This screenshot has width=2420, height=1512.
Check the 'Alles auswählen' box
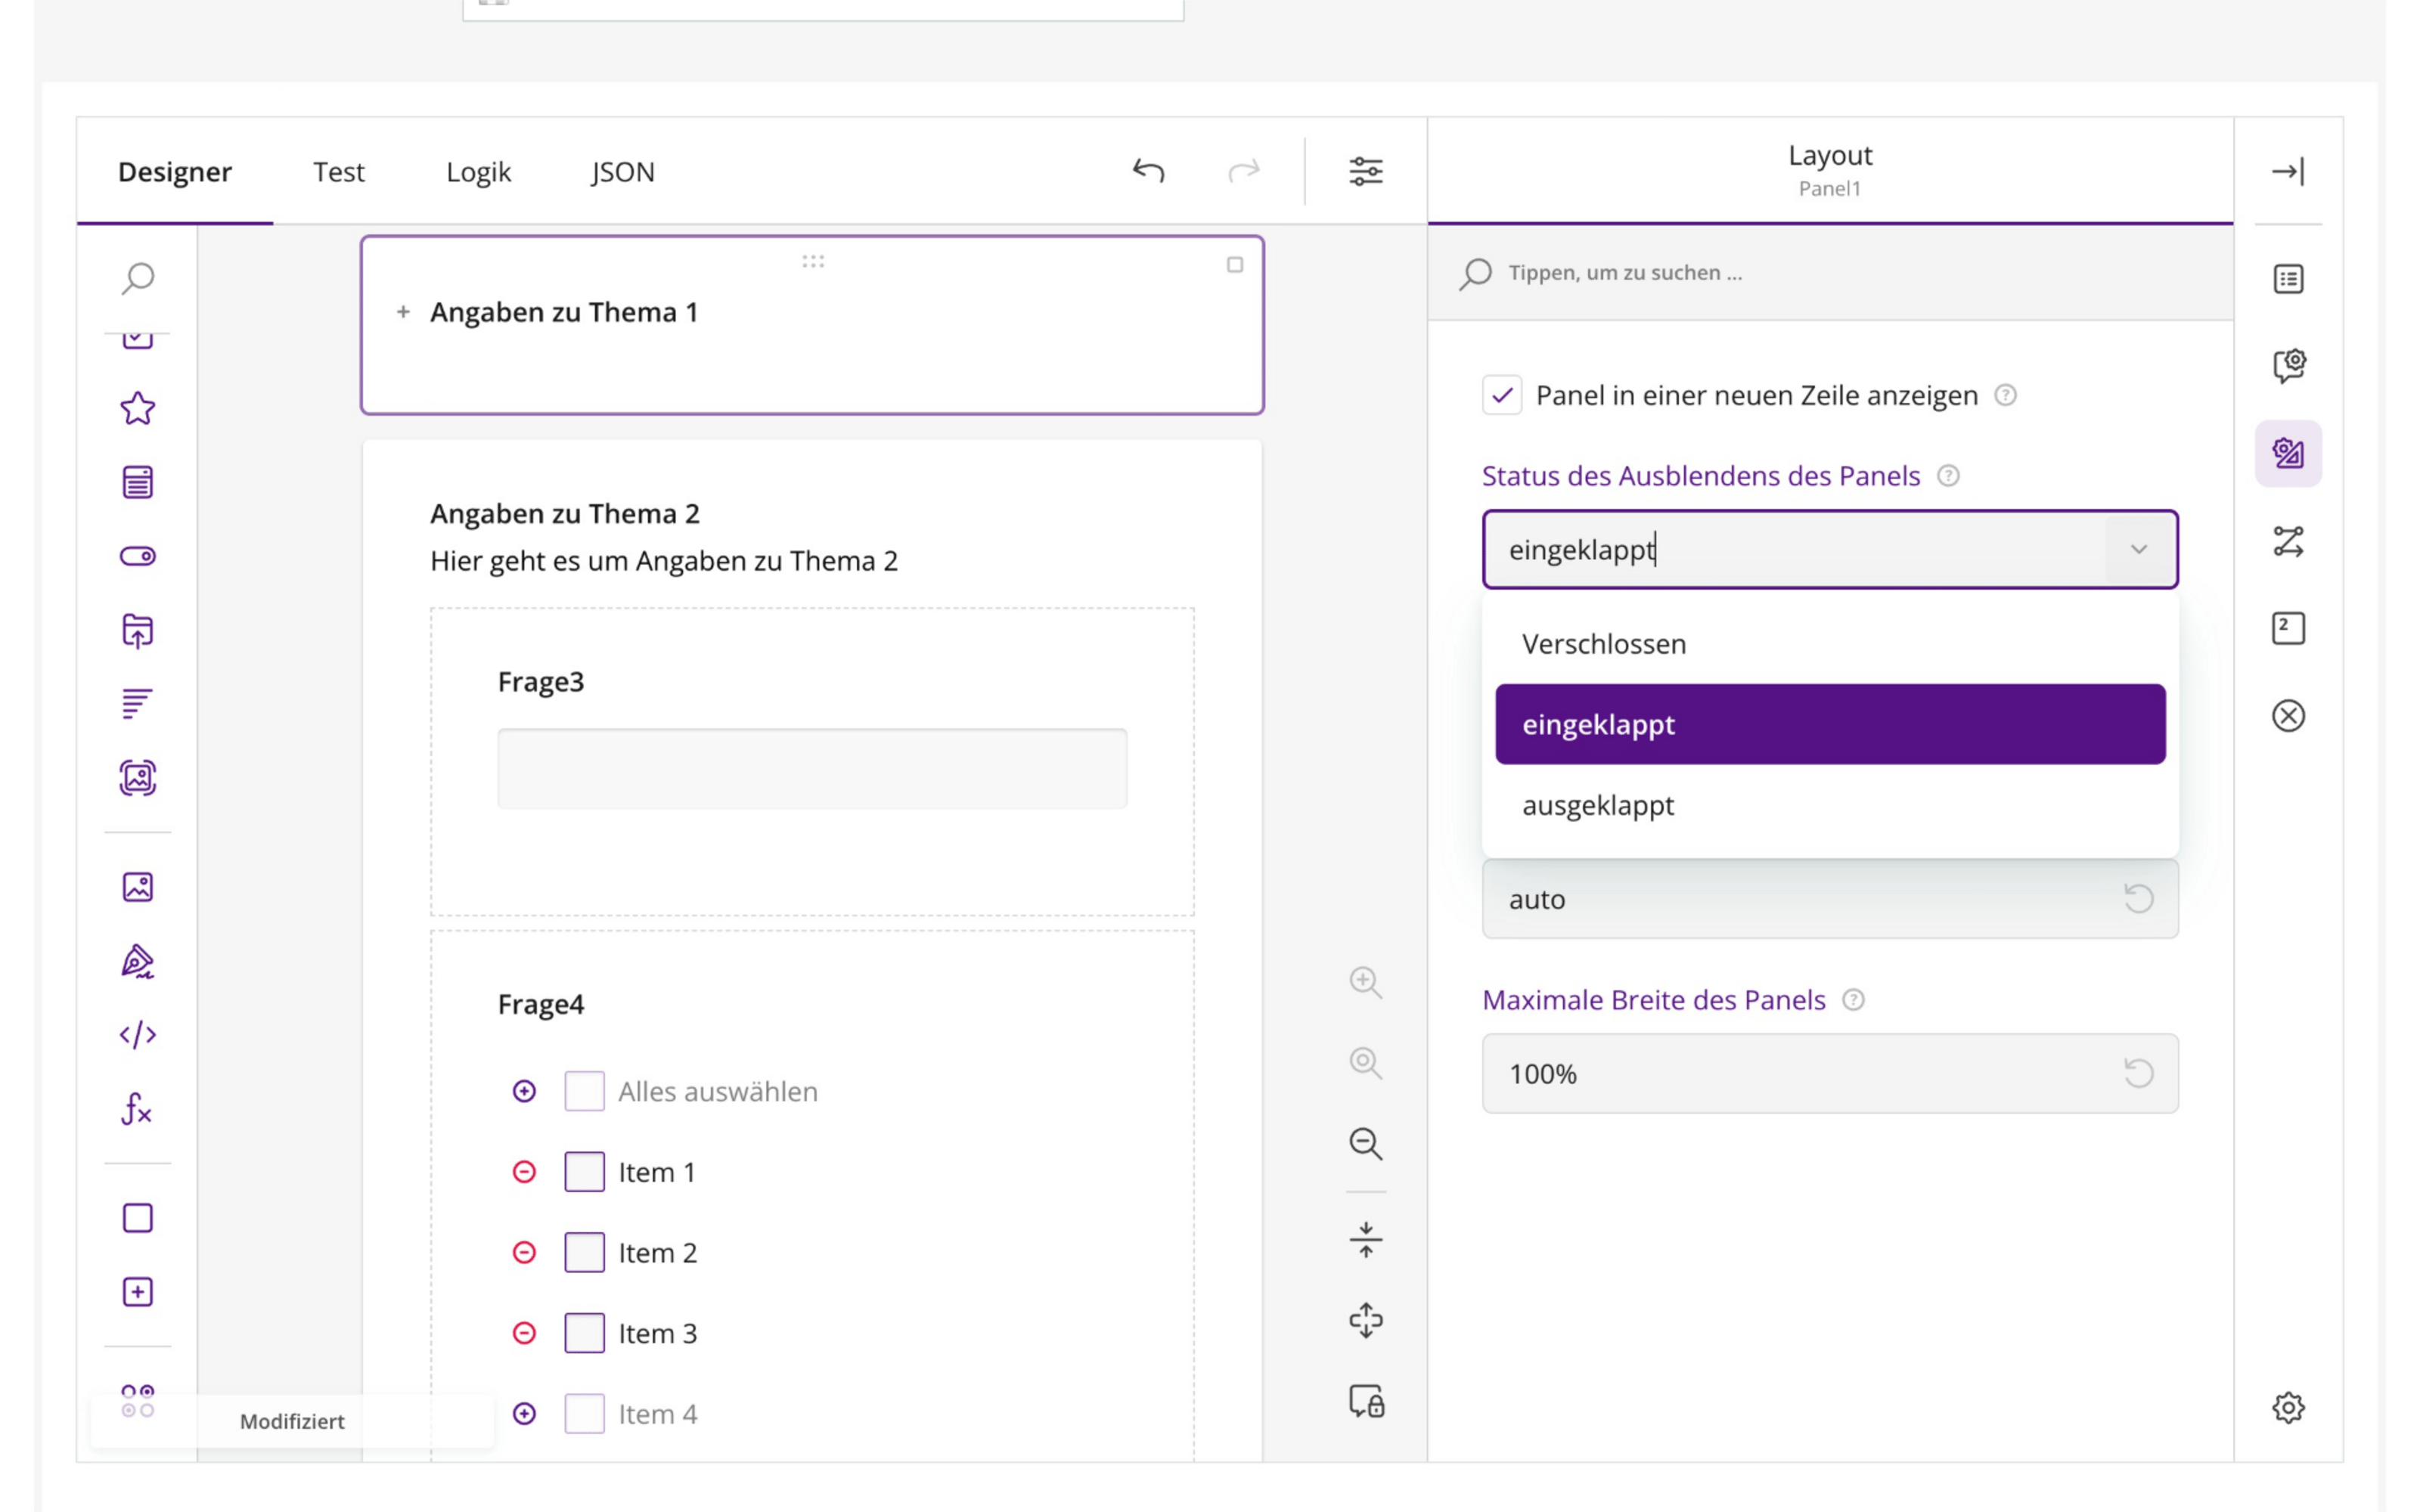click(584, 1091)
